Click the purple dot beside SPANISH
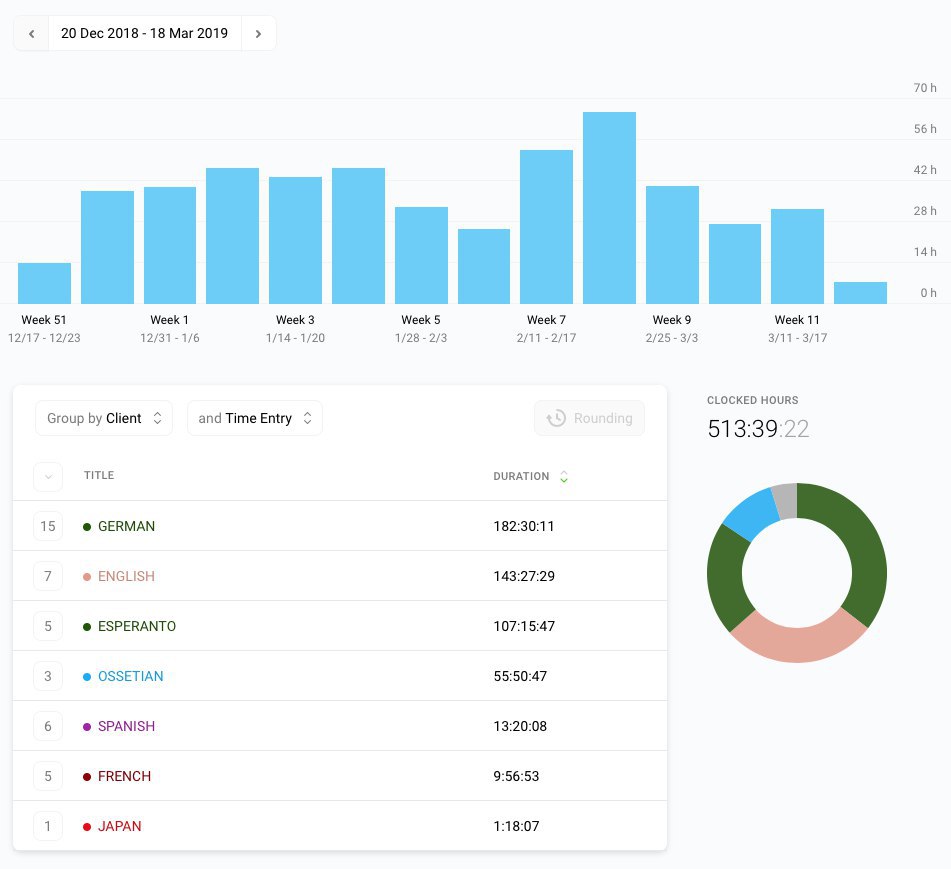The height and width of the screenshot is (869, 951). [x=87, y=726]
